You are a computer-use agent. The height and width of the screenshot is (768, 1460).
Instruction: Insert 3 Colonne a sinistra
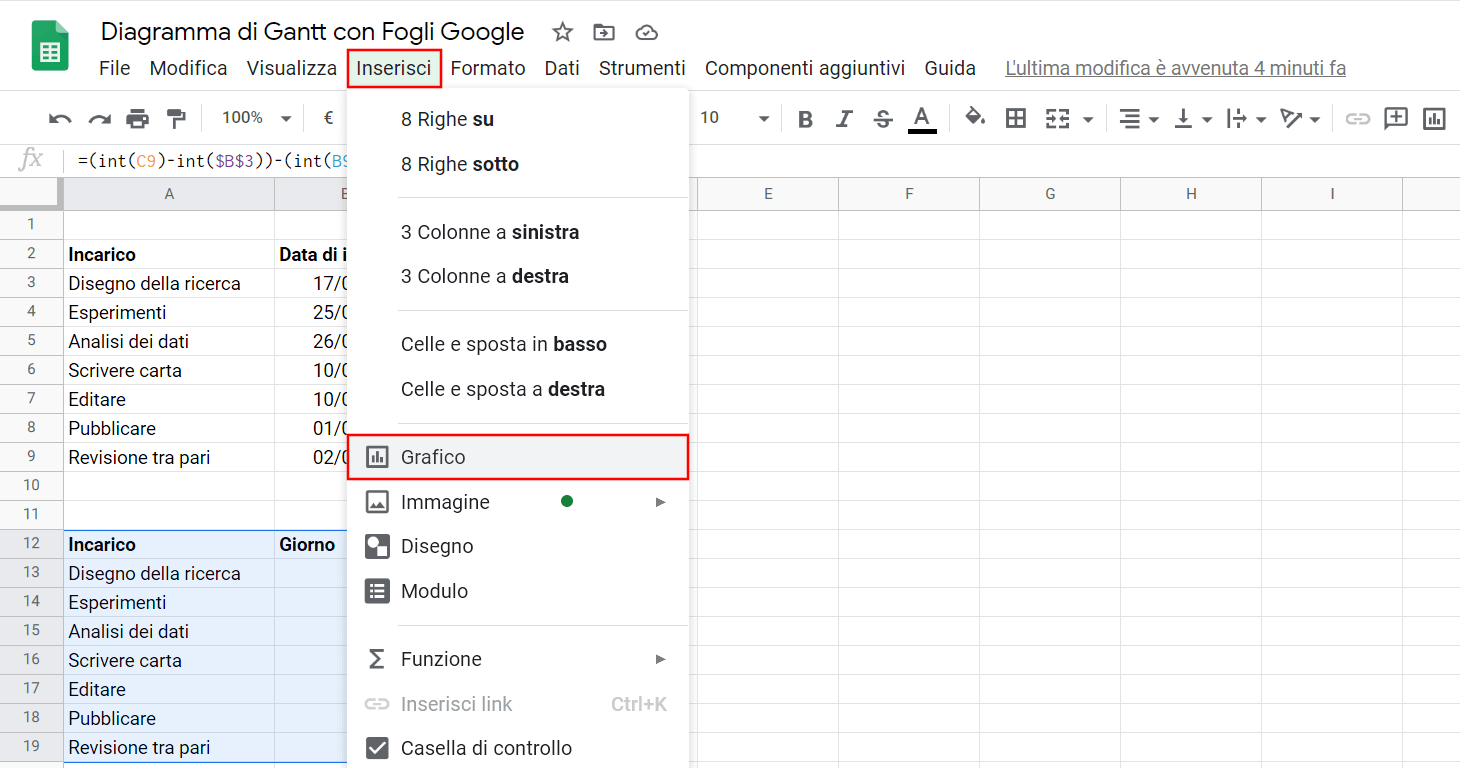click(518, 232)
